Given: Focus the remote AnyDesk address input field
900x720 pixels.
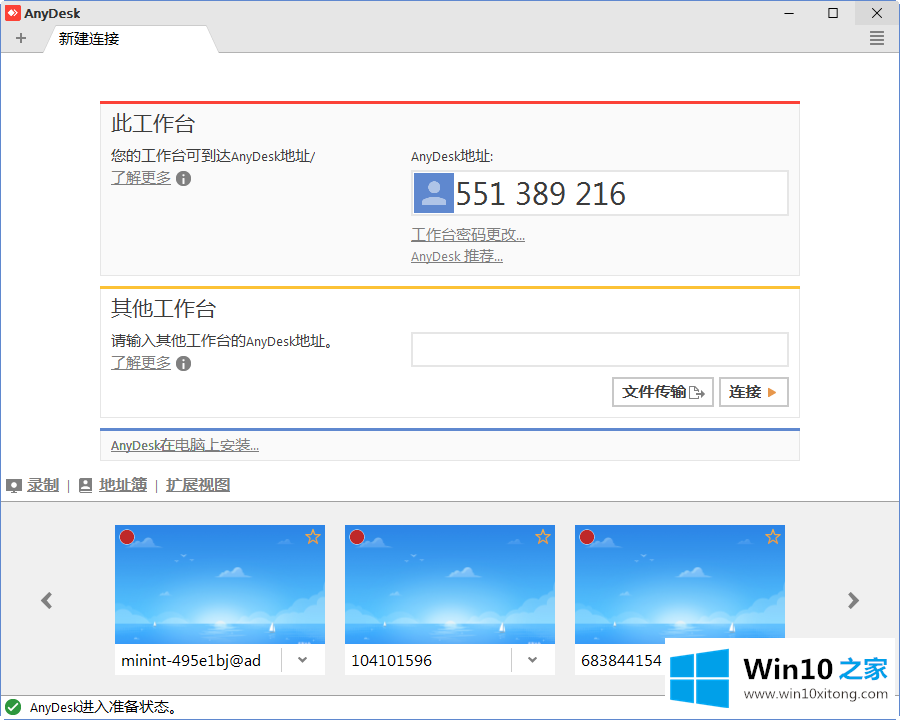Looking at the screenshot, I should (x=600, y=349).
